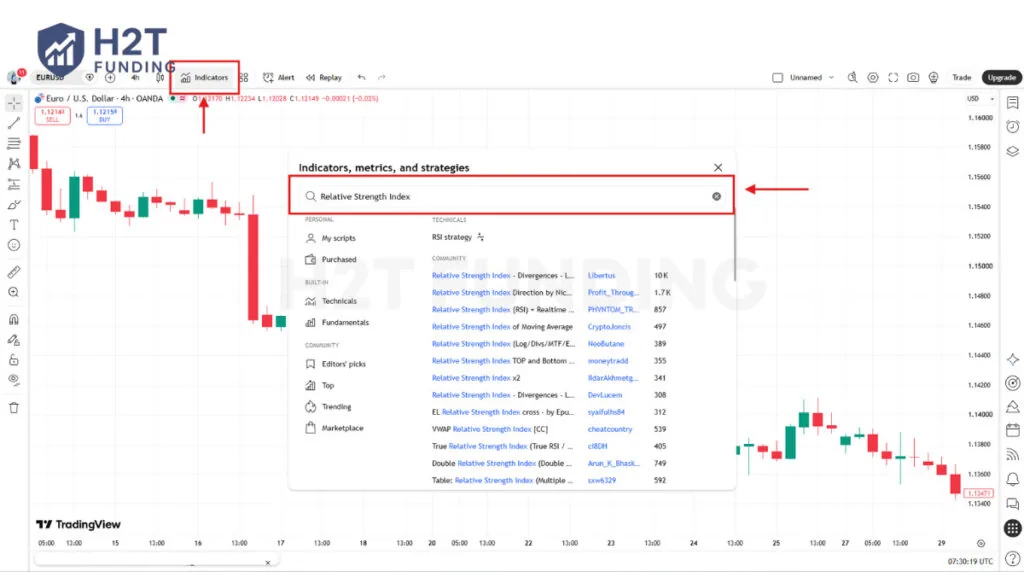
Task: Open user profile avatar menu
Action: click(14, 77)
